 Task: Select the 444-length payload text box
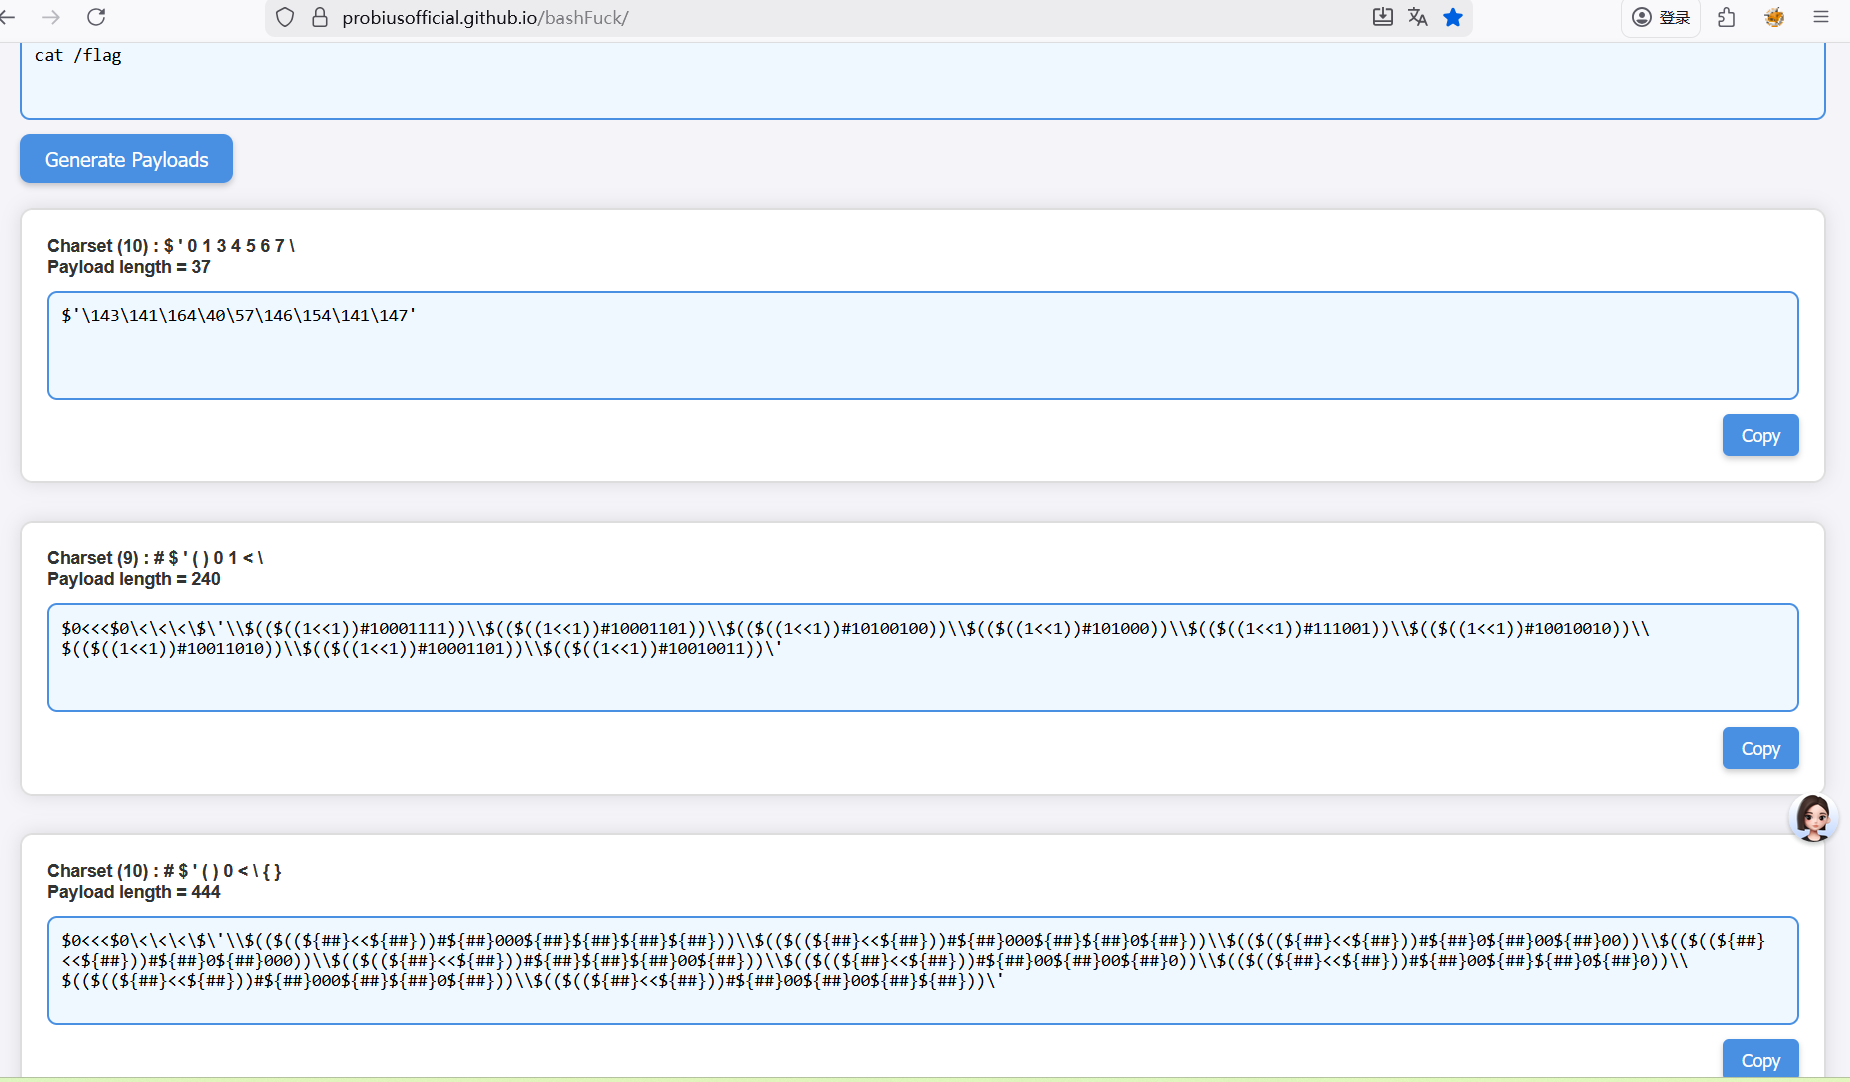[x=922, y=970]
